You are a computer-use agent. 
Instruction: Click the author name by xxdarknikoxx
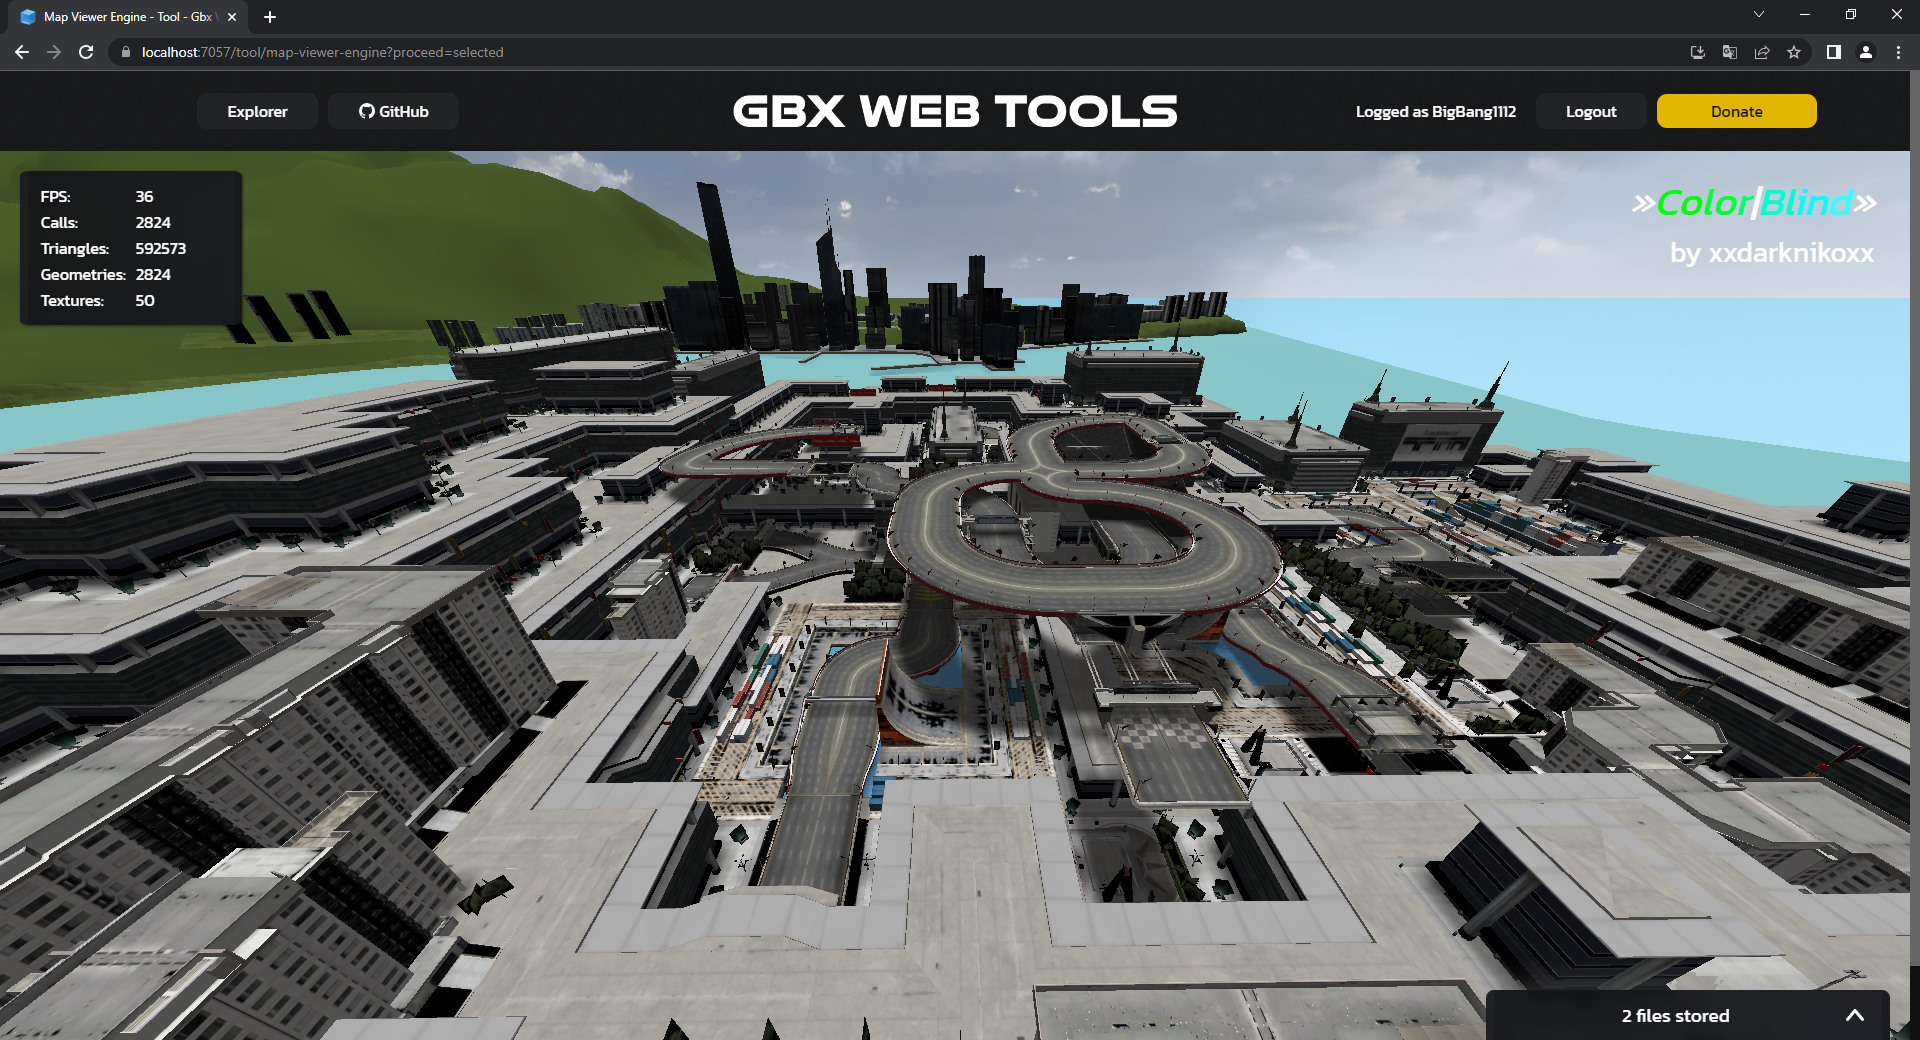coord(1771,253)
